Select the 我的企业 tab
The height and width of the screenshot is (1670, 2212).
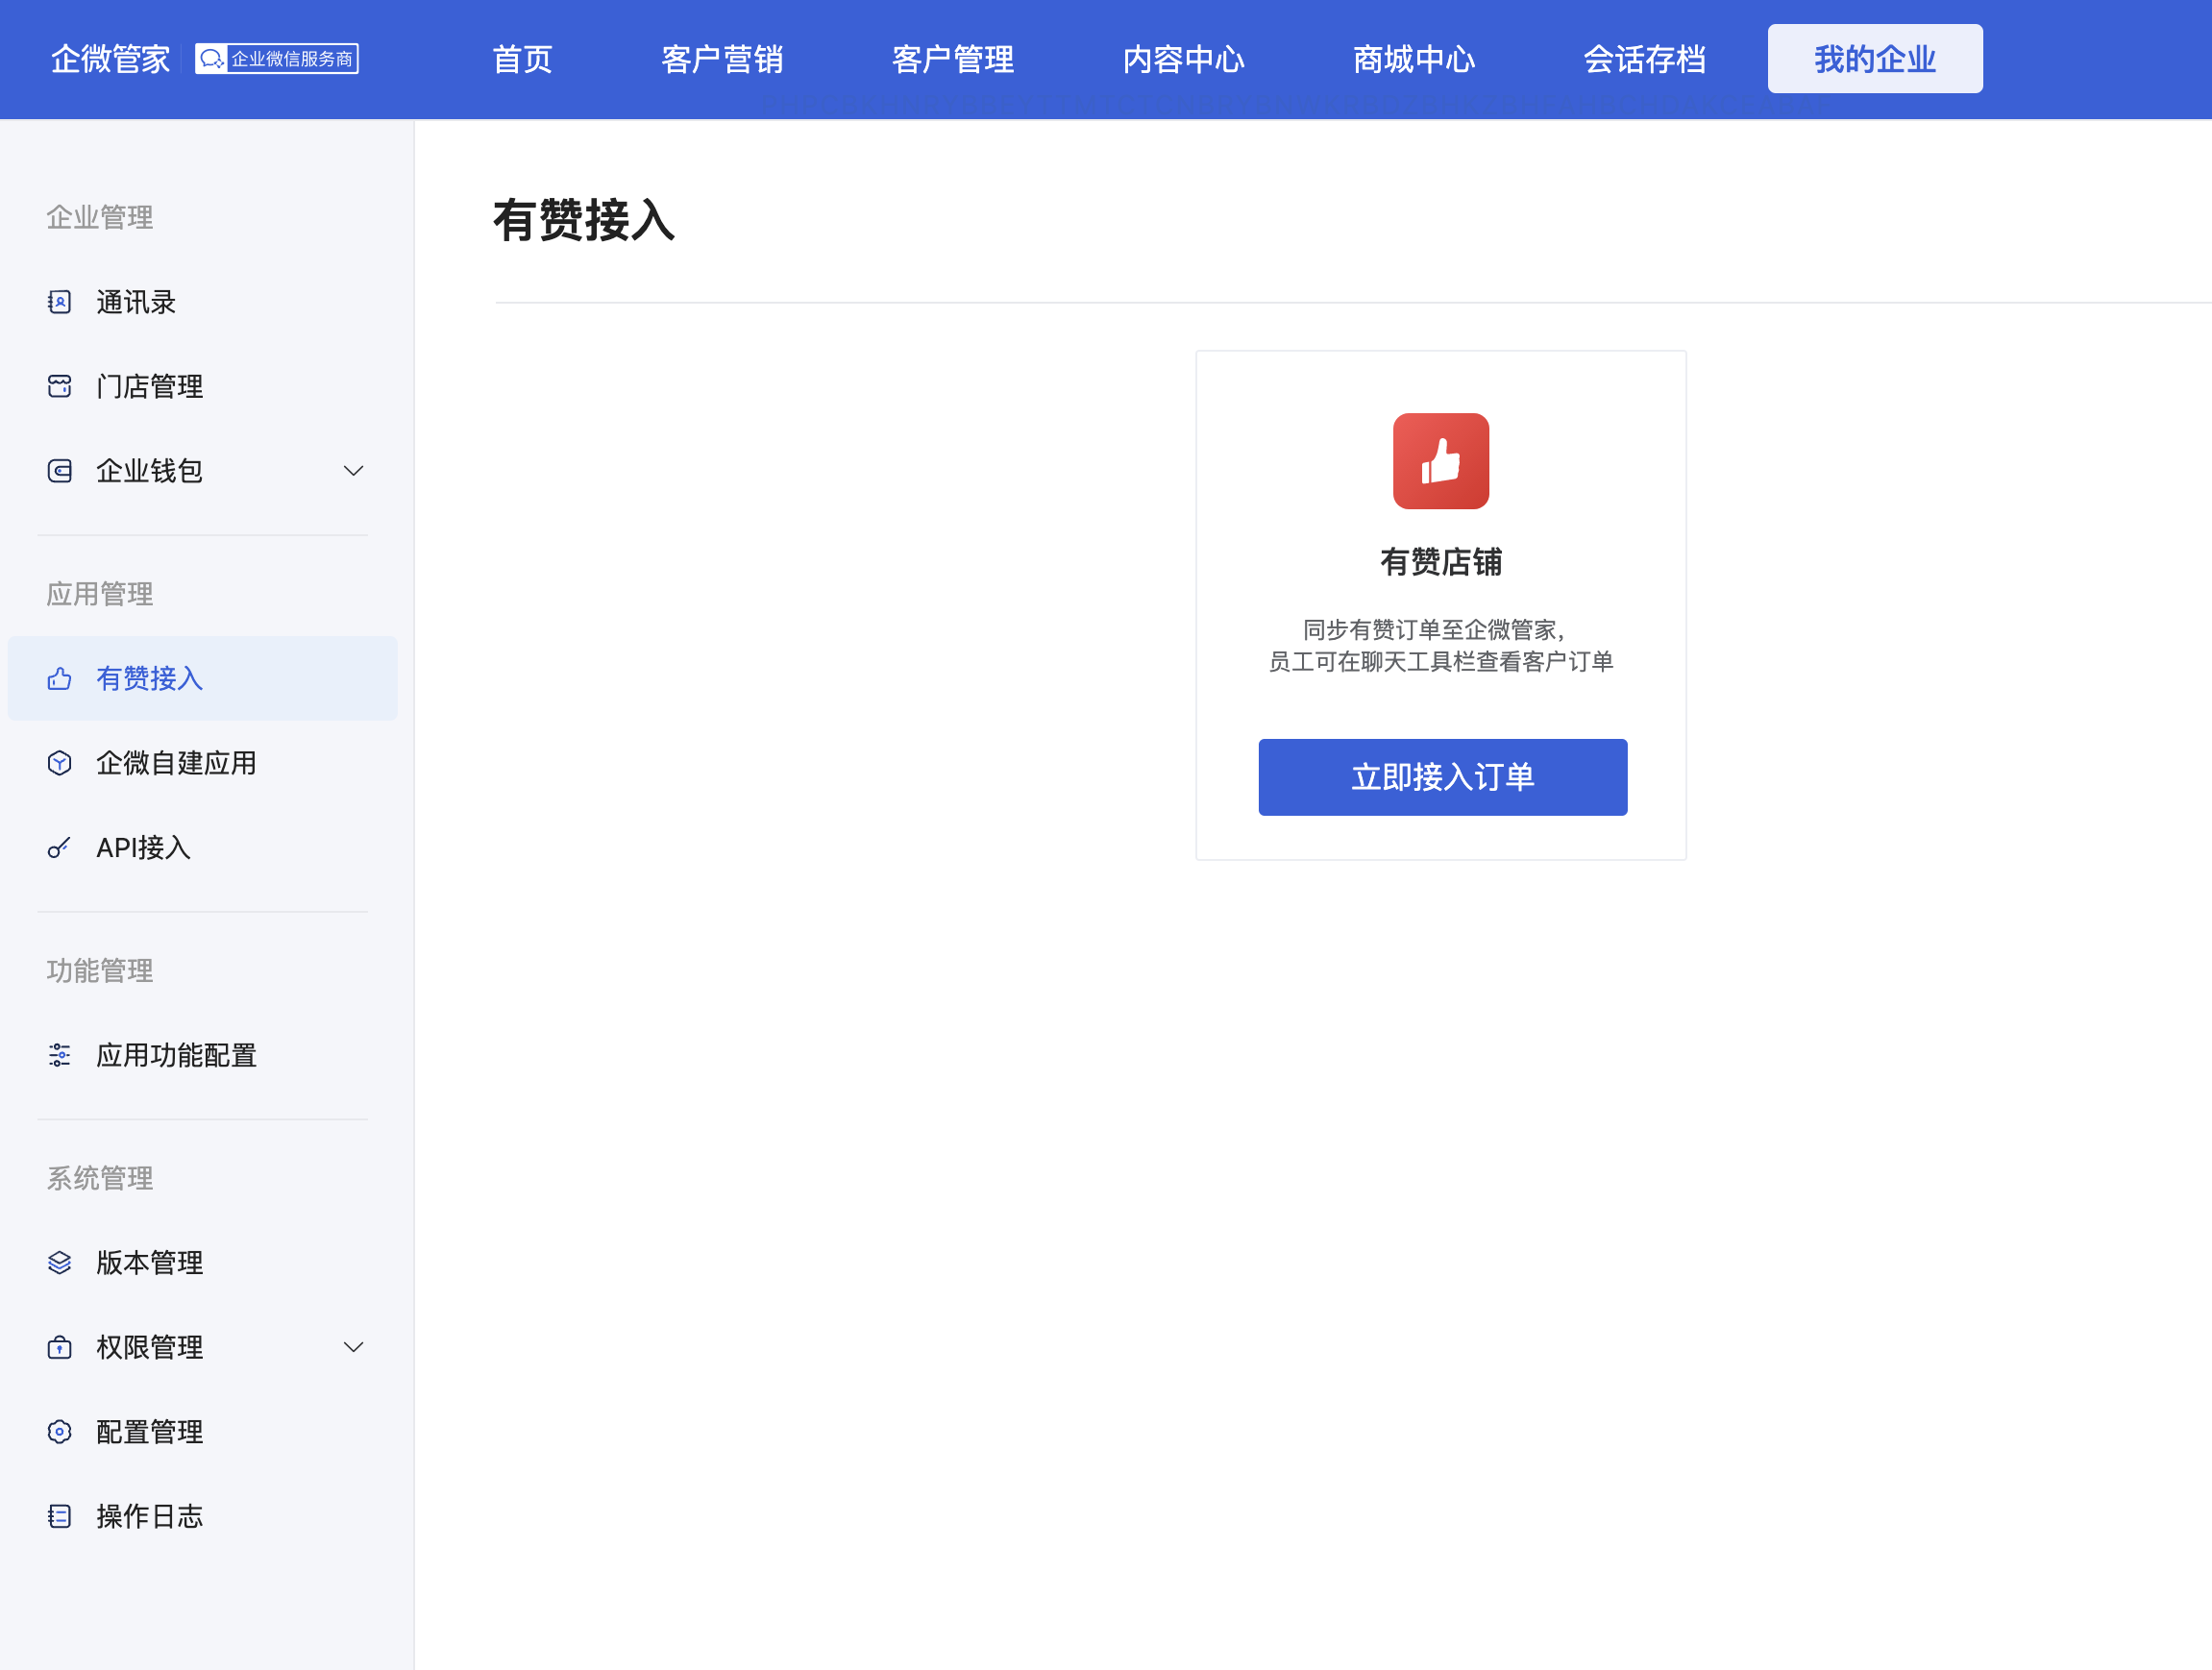click(1875, 59)
